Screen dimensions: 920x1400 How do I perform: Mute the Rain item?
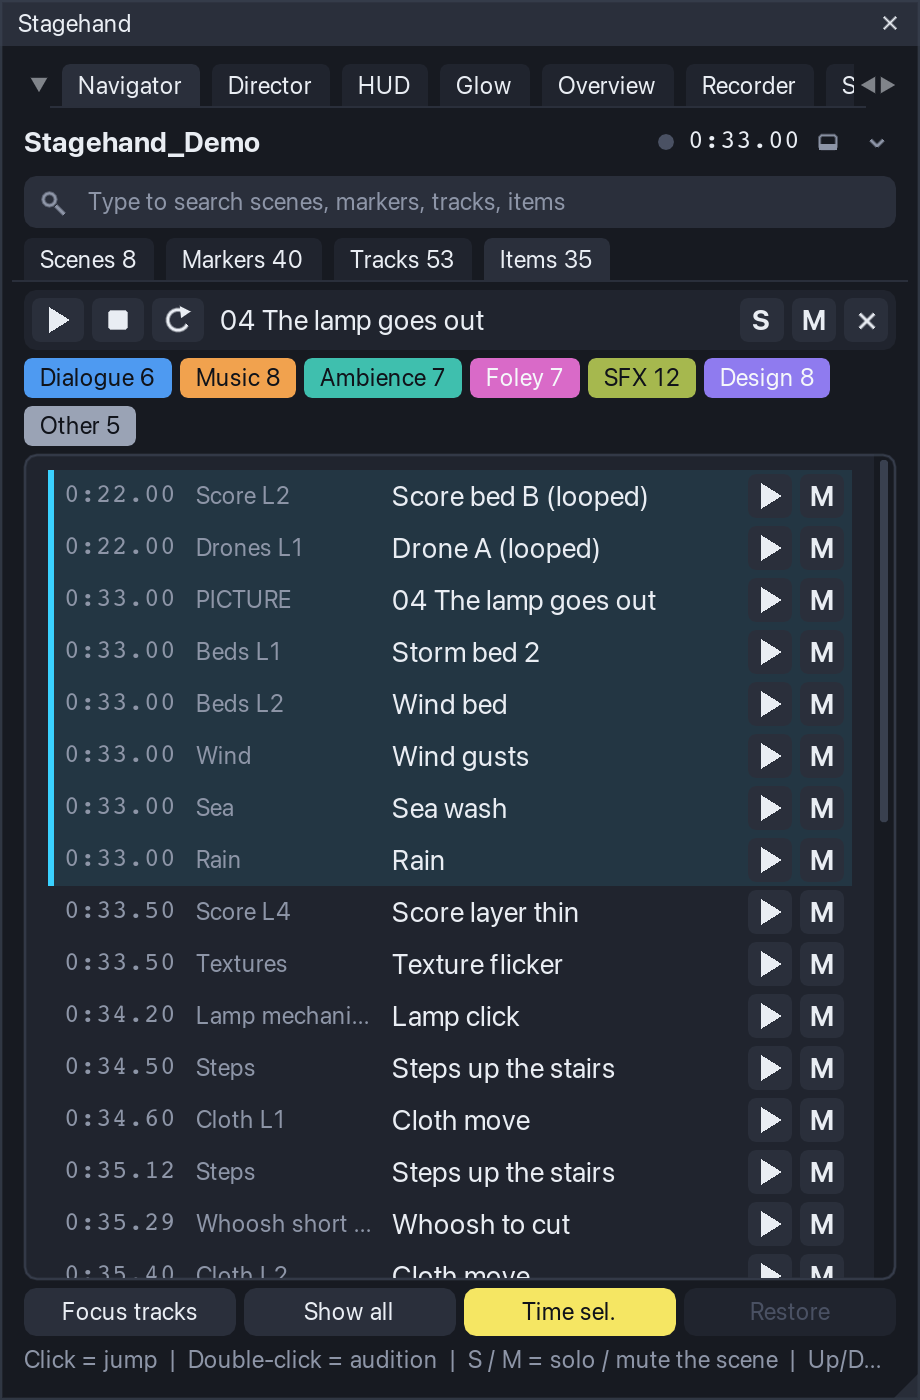822,860
